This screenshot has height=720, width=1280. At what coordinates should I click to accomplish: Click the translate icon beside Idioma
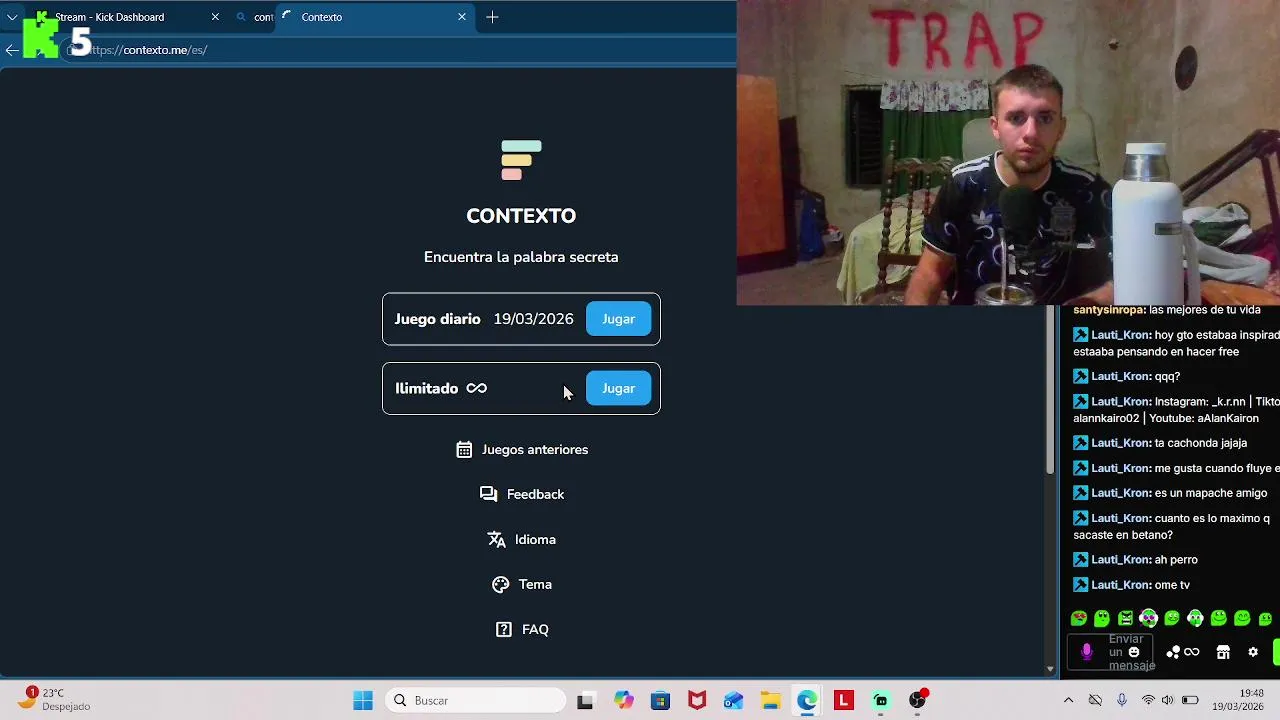[x=496, y=539]
